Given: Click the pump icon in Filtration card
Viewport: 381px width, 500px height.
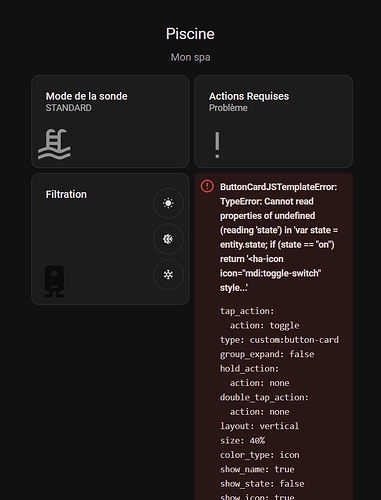Looking at the screenshot, I should pos(54,281).
